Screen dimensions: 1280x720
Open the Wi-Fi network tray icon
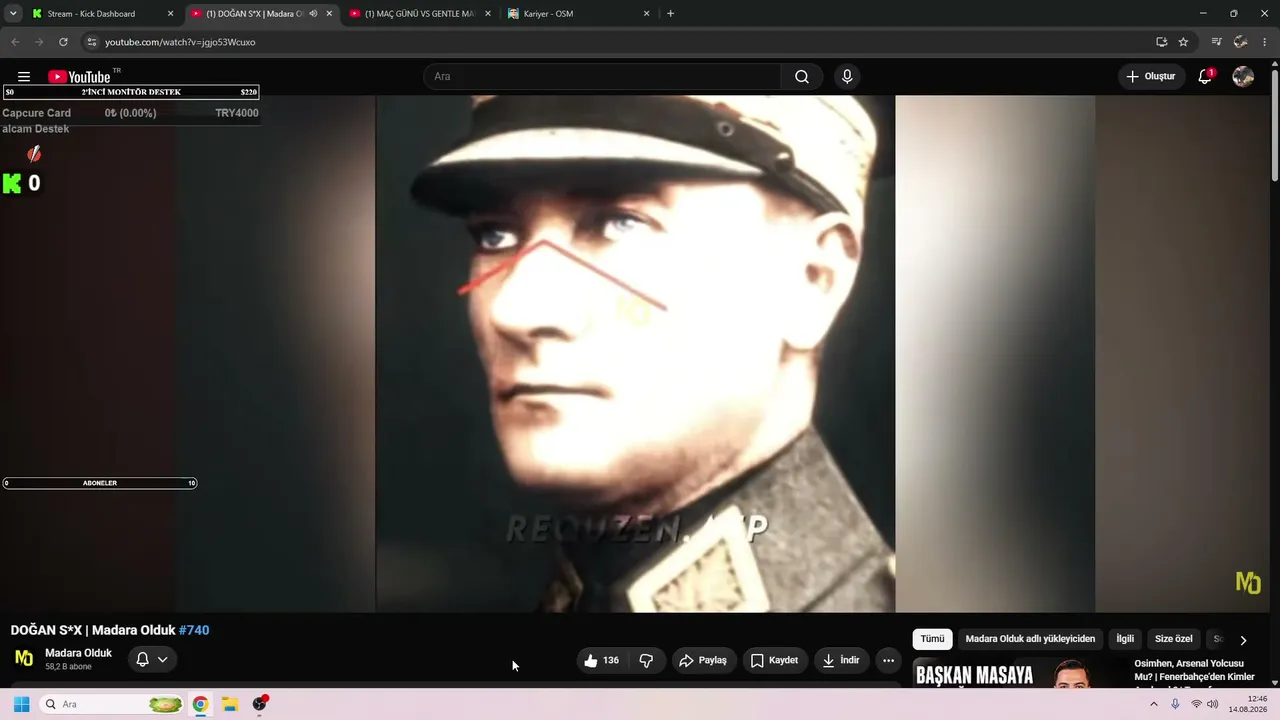point(1196,704)
